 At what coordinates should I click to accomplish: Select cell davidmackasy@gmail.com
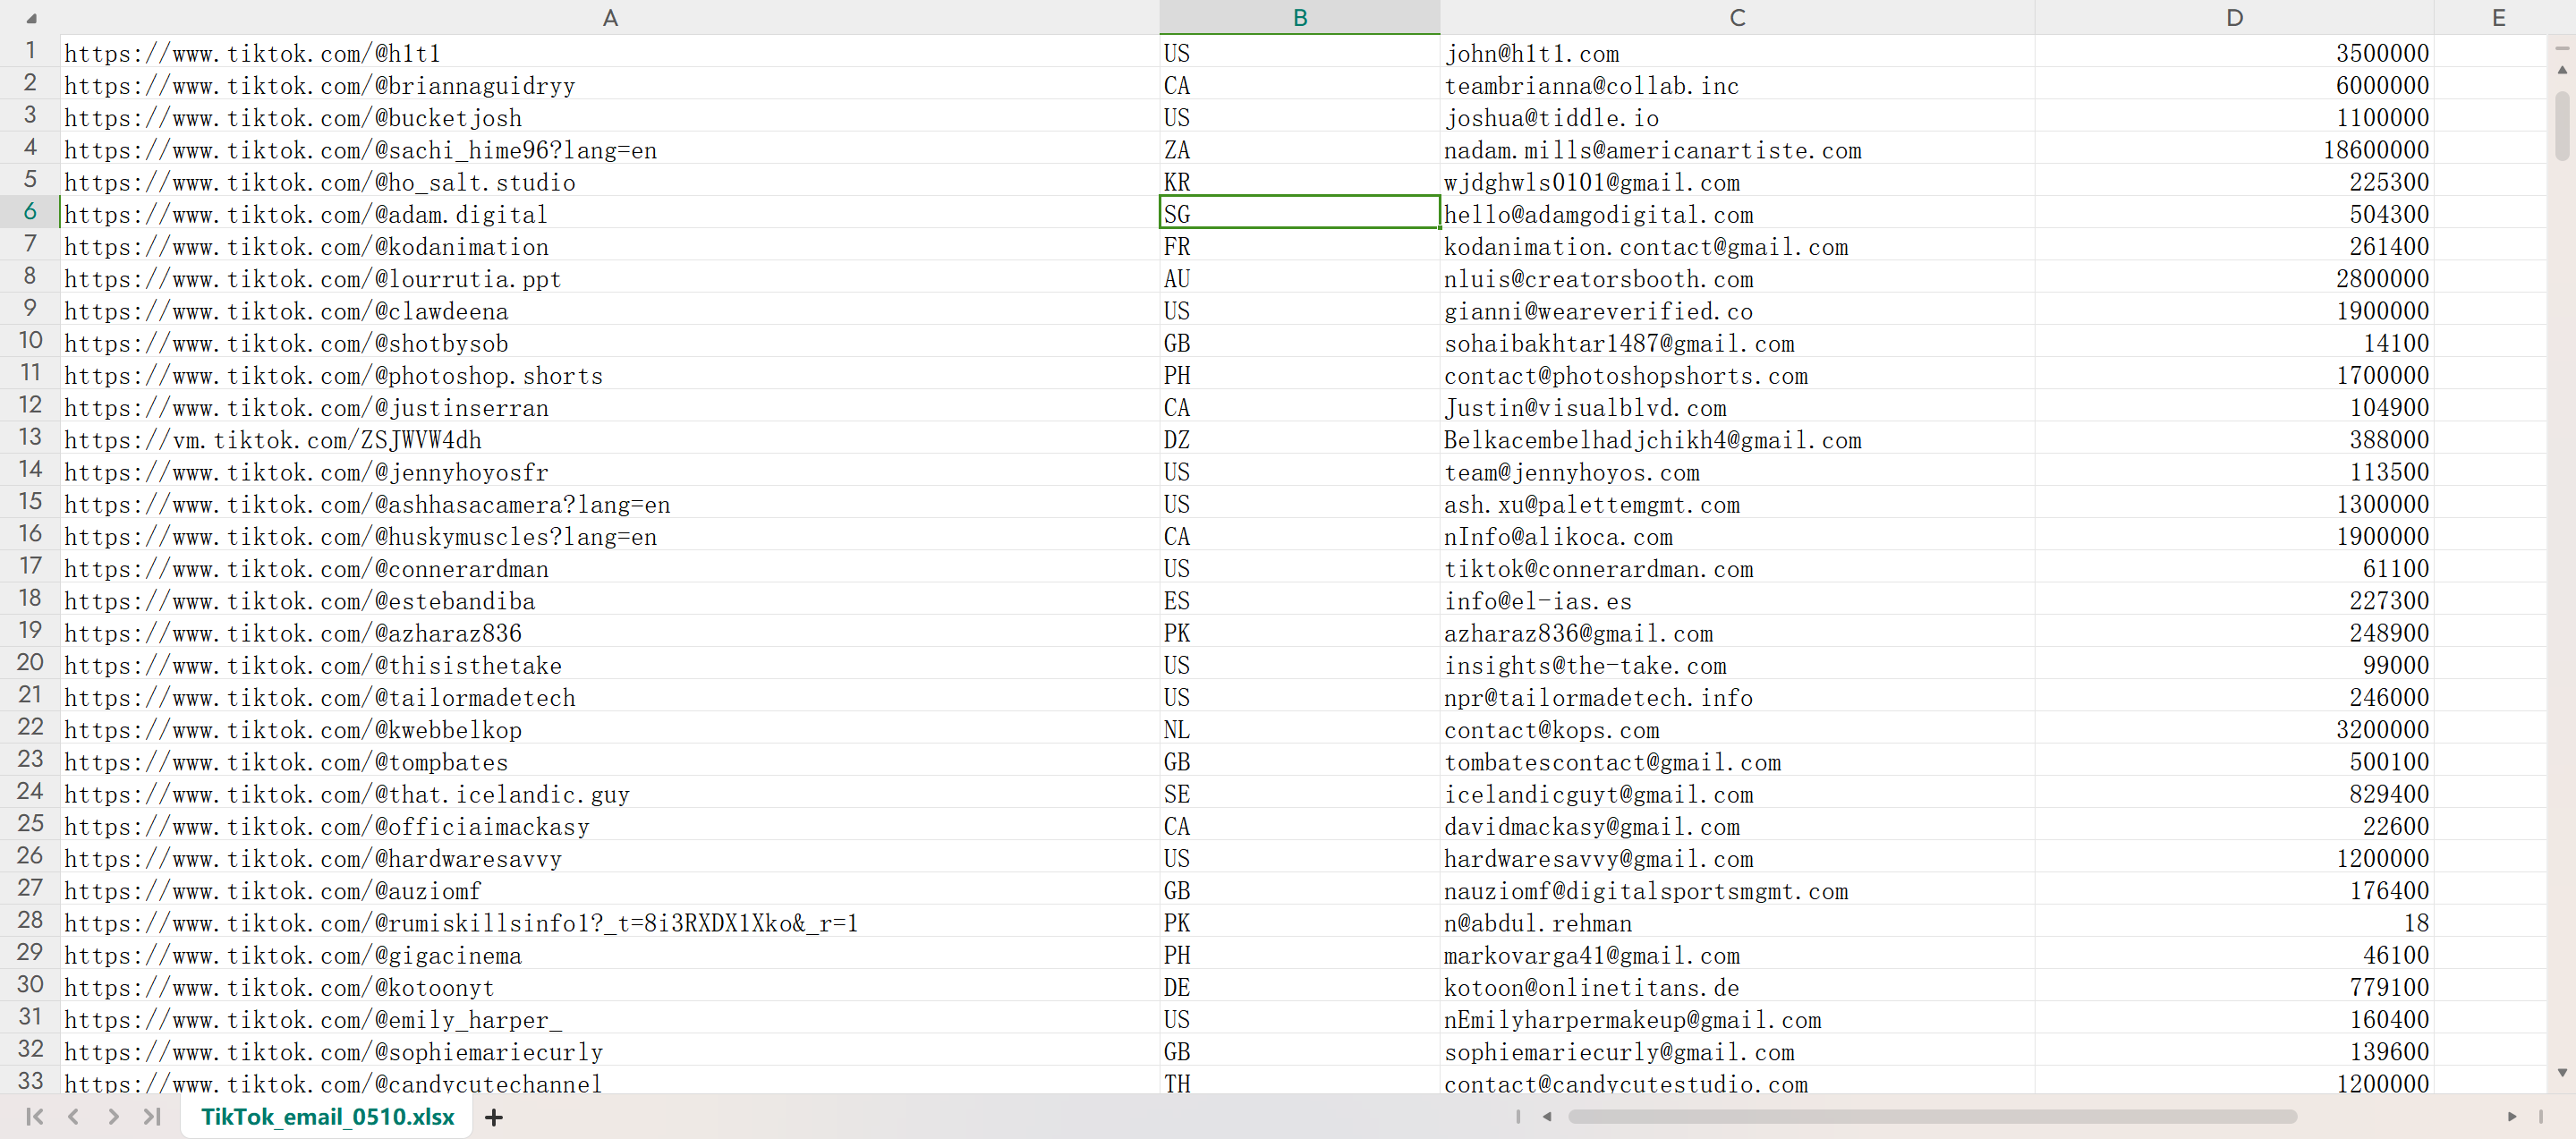(x=1737, y=825)
